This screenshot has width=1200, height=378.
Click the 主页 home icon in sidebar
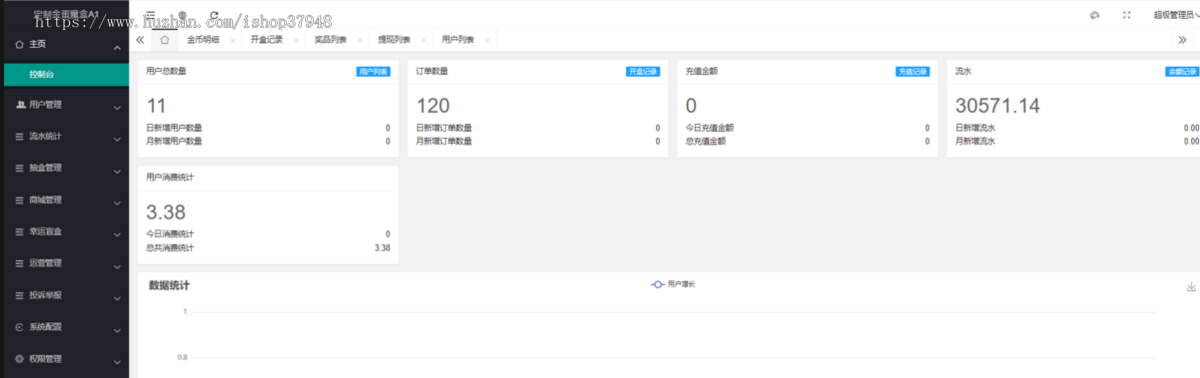(x=20, y=44)
